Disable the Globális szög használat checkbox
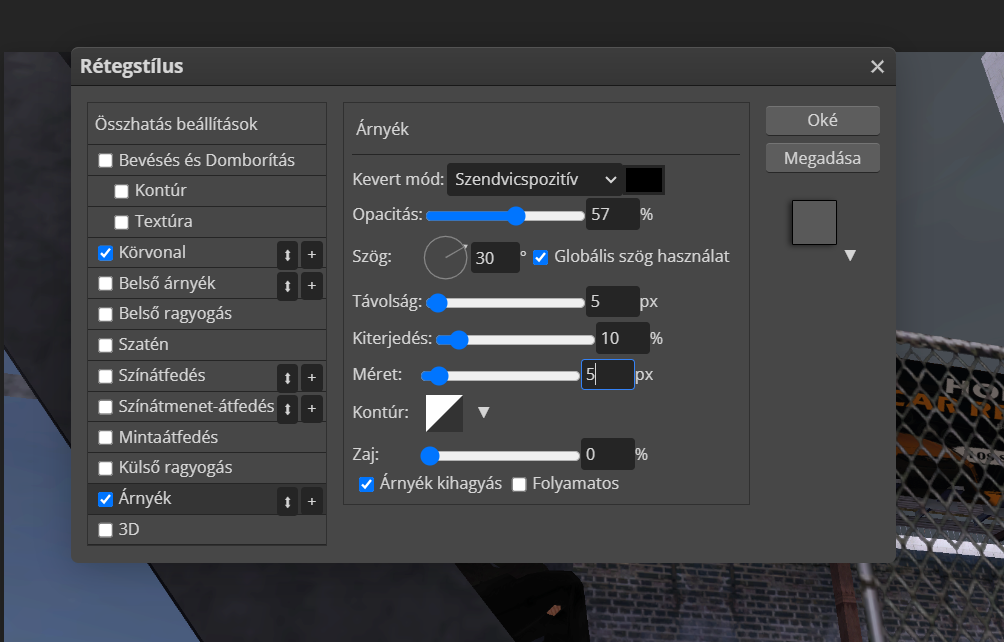Screen dimensions: 1004x642 [x=541, y=257]
